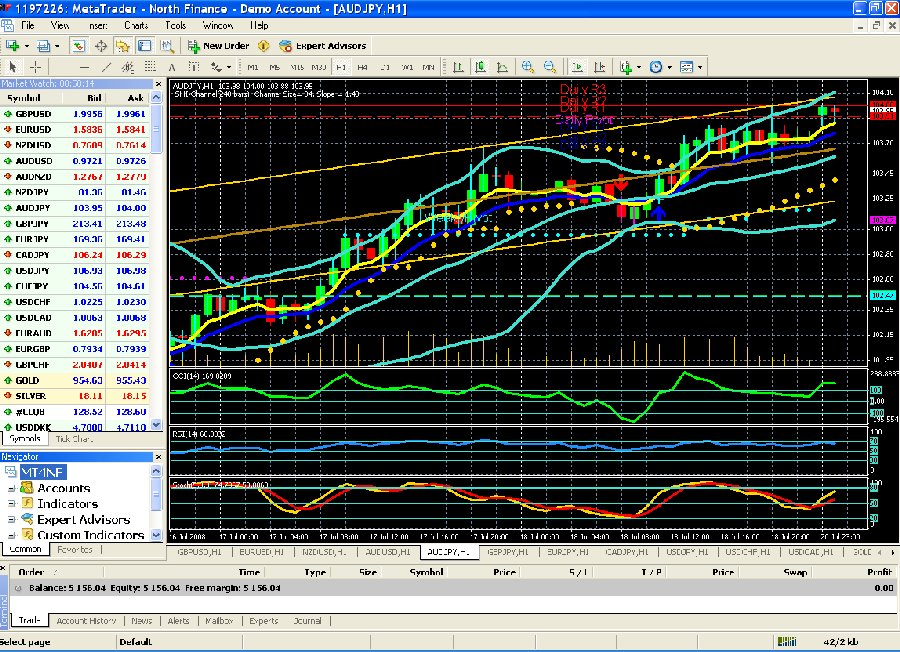This screenshot has height=652, width=900.
Task: Select the Equidistant Channel tool
Action: coord(127,67)
